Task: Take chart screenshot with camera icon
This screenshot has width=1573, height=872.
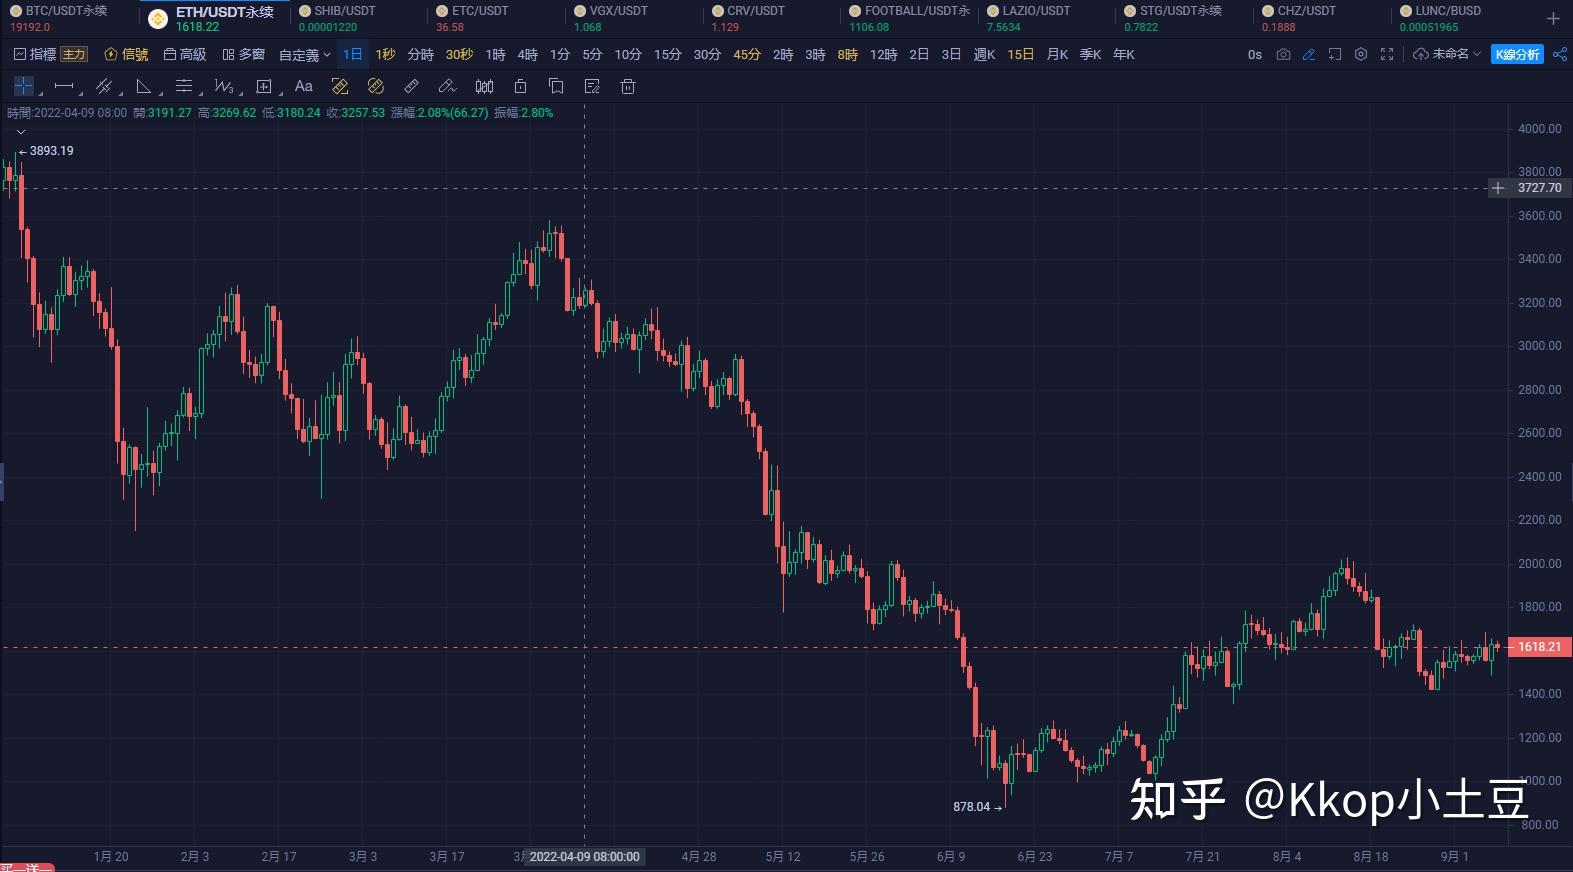Action: (x=1283, y=54)
